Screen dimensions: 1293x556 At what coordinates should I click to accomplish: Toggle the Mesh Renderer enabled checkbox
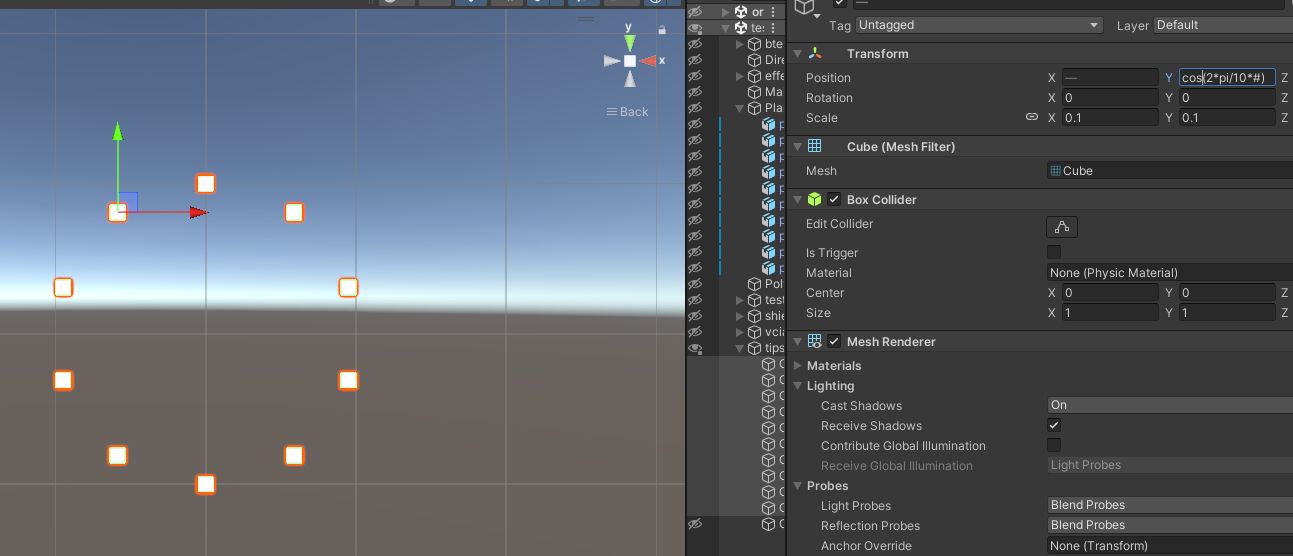point(834,342)
